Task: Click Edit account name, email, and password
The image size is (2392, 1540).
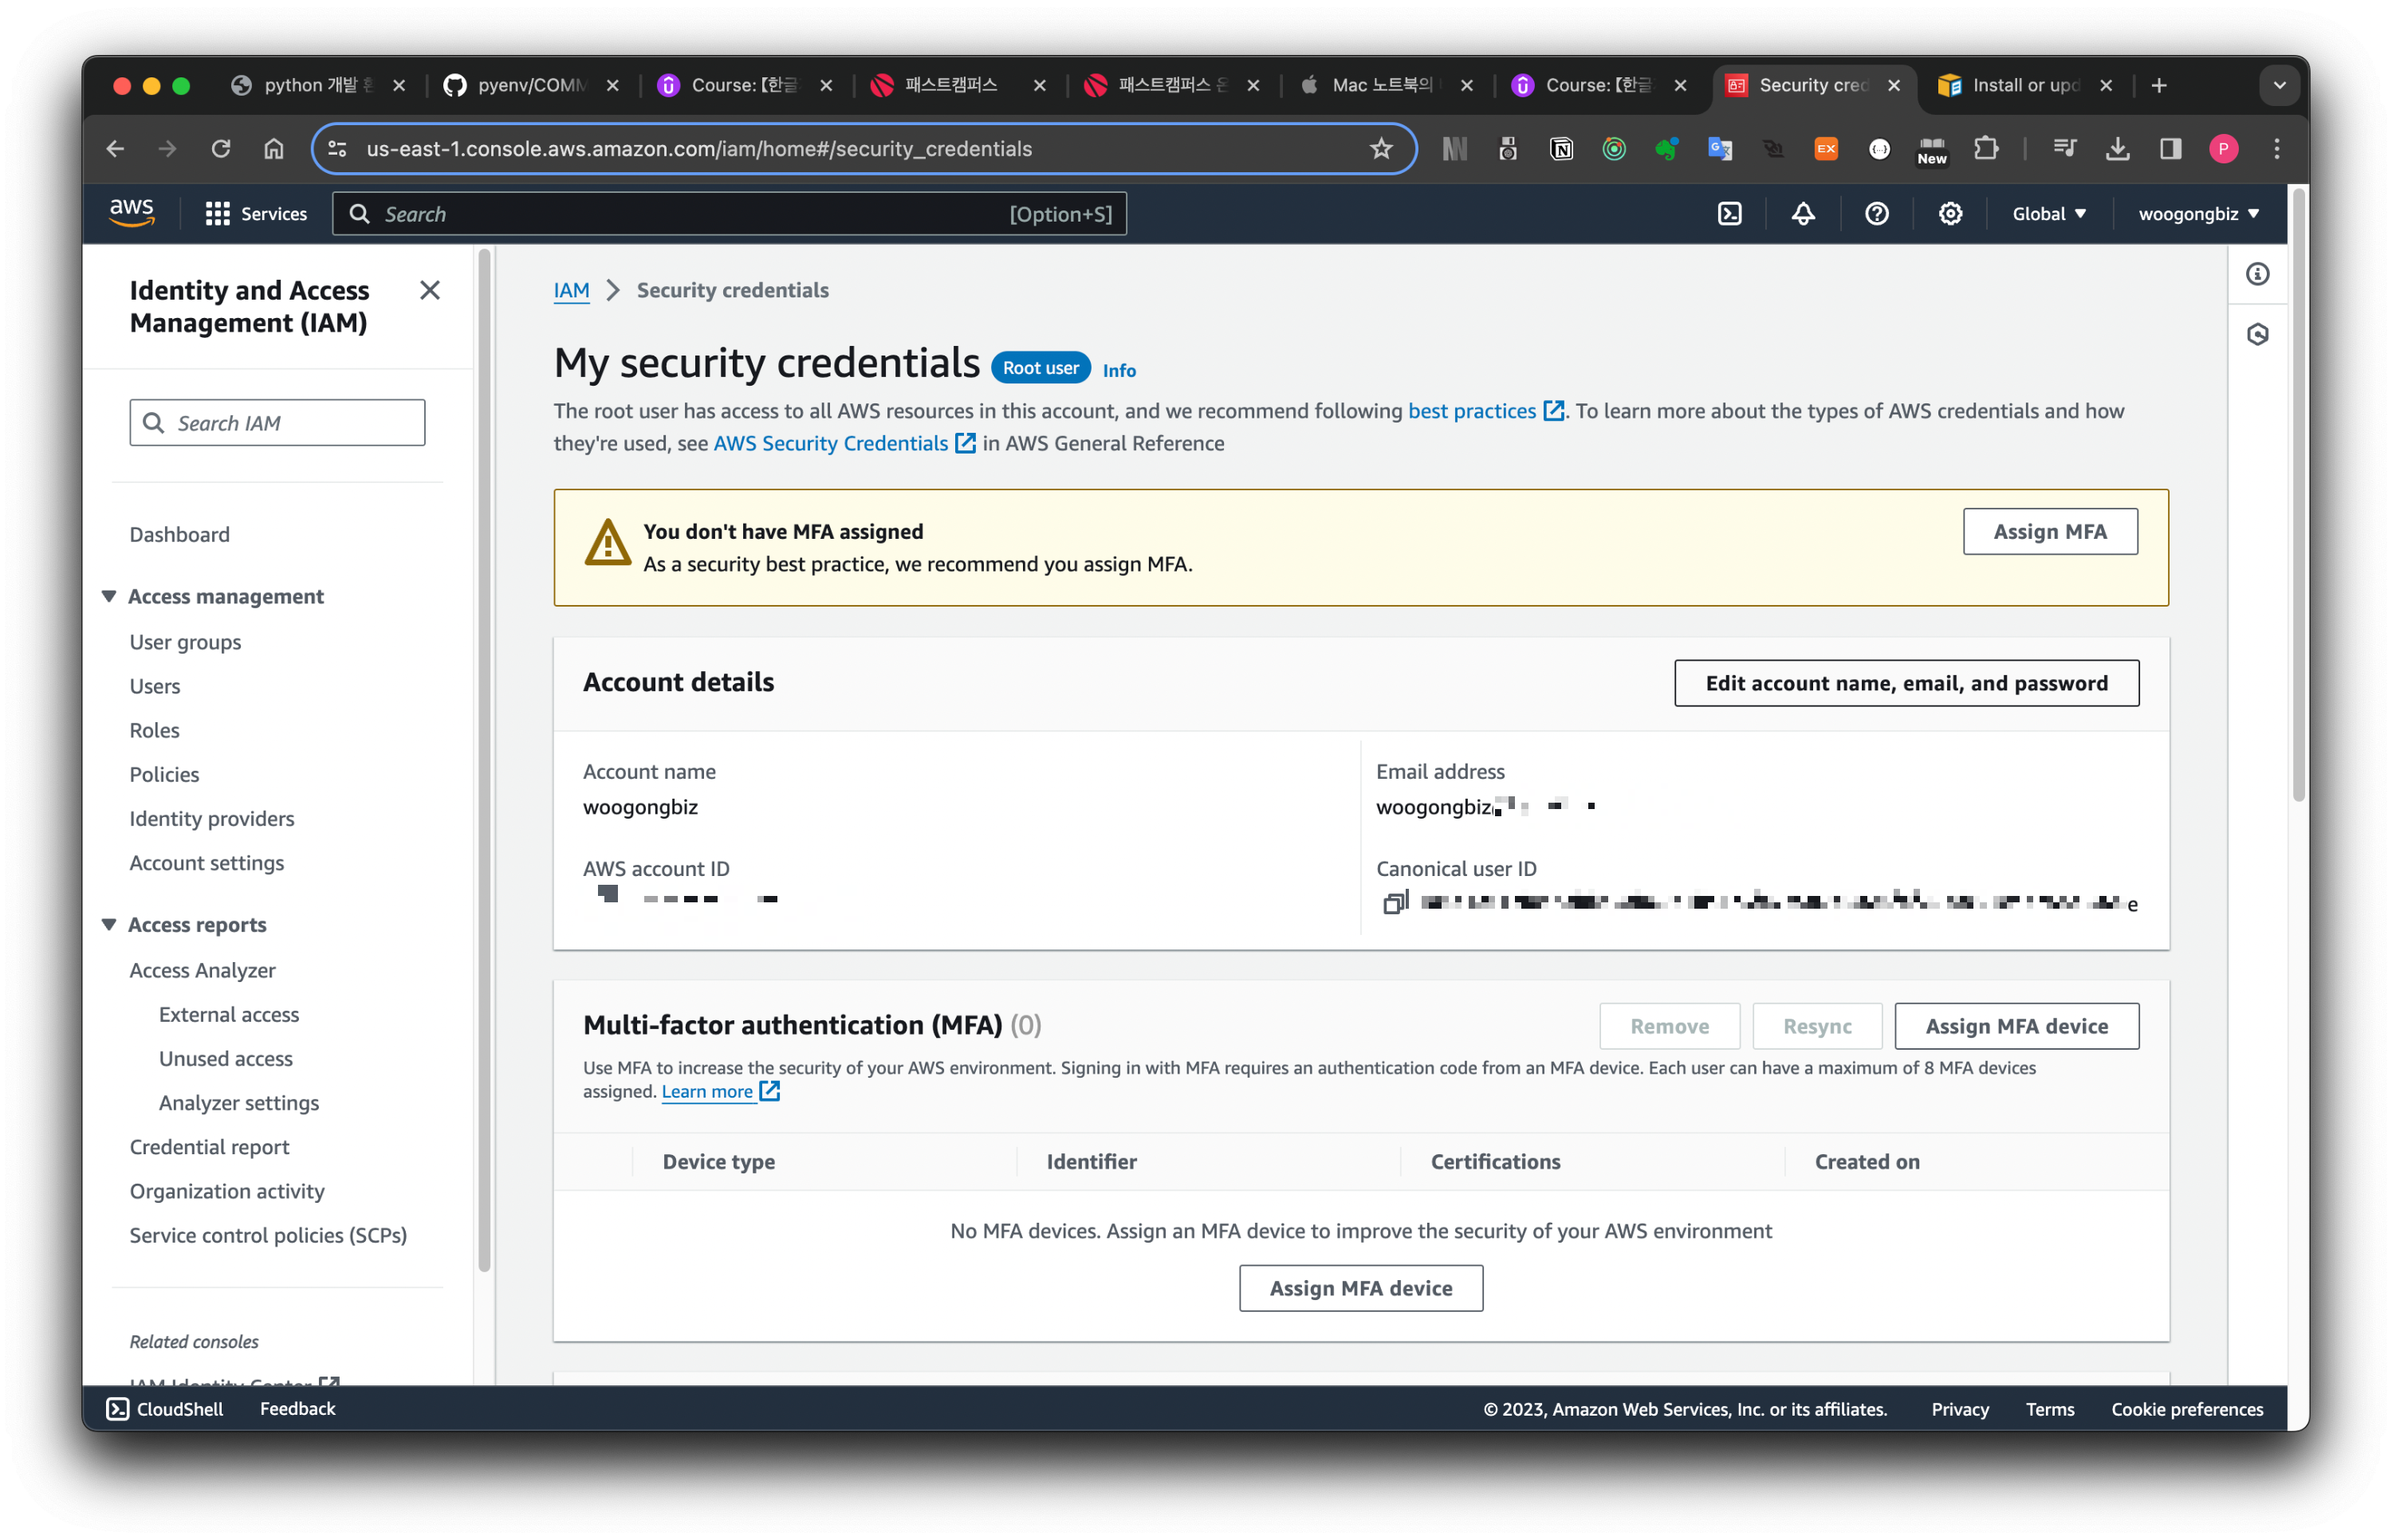Action: [x=1906, y=683]
